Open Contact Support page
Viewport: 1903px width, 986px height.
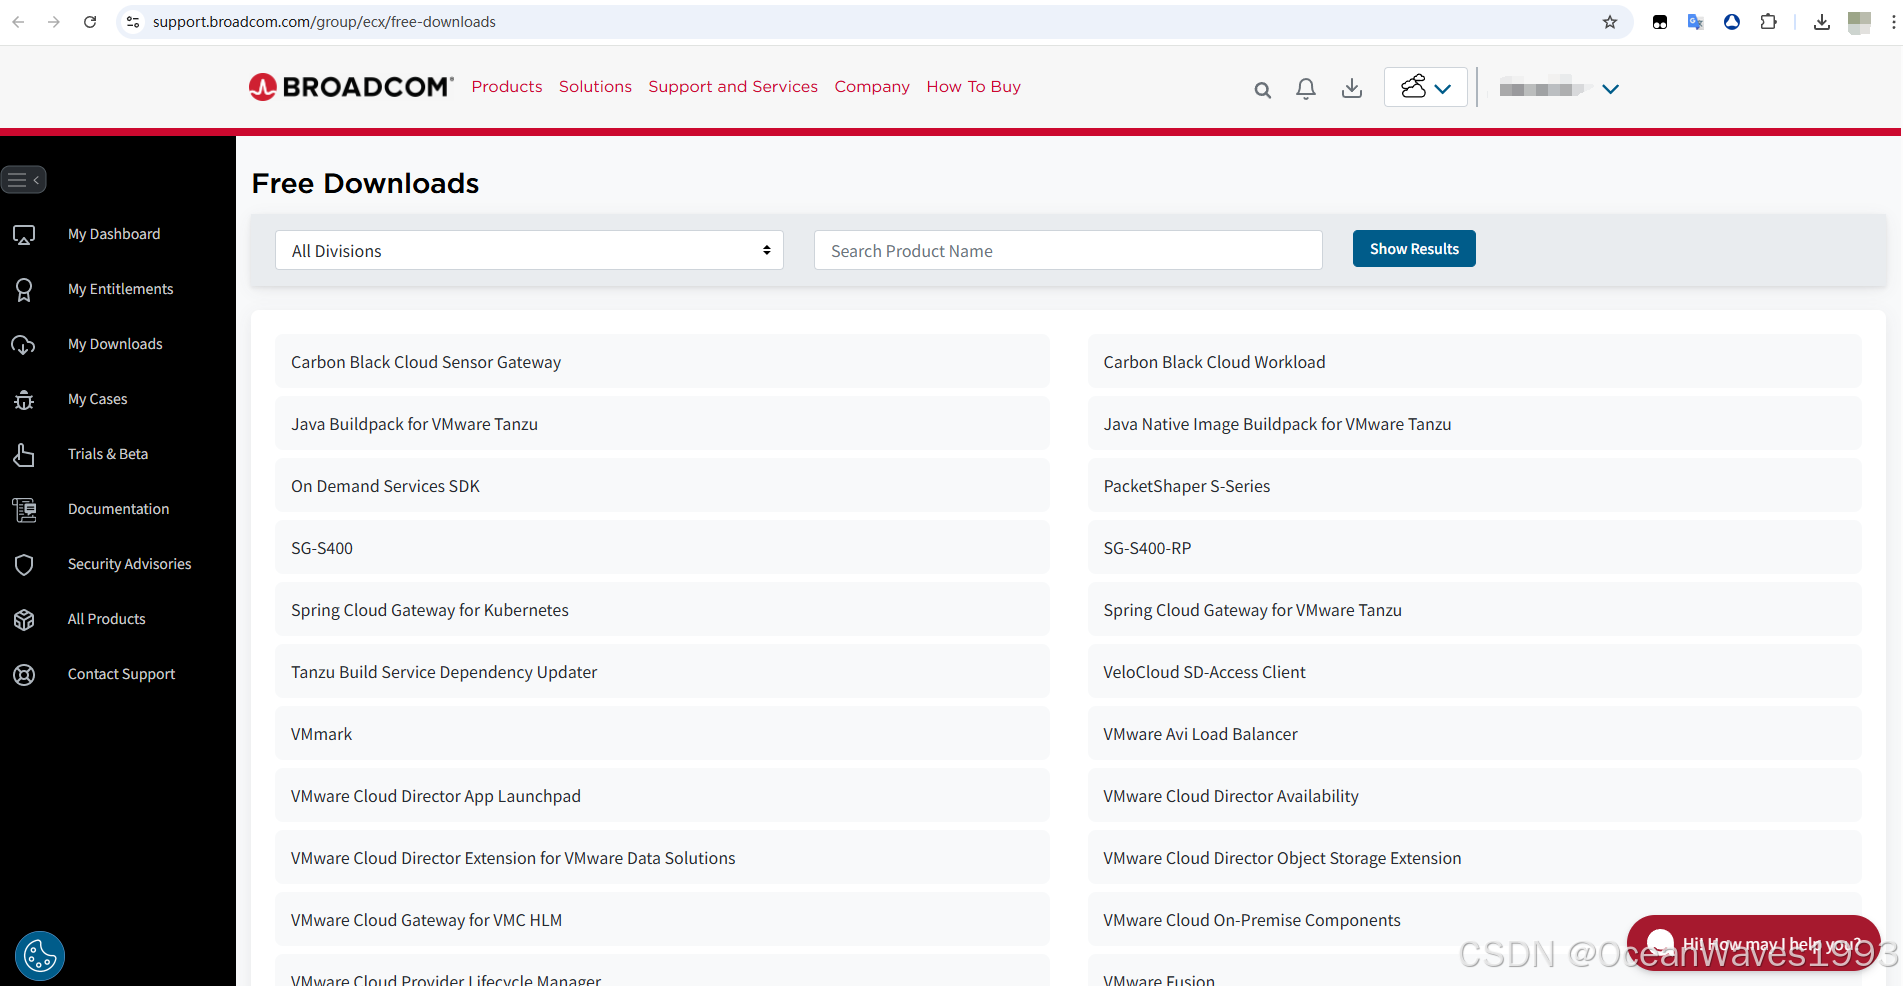pos(121,674)
